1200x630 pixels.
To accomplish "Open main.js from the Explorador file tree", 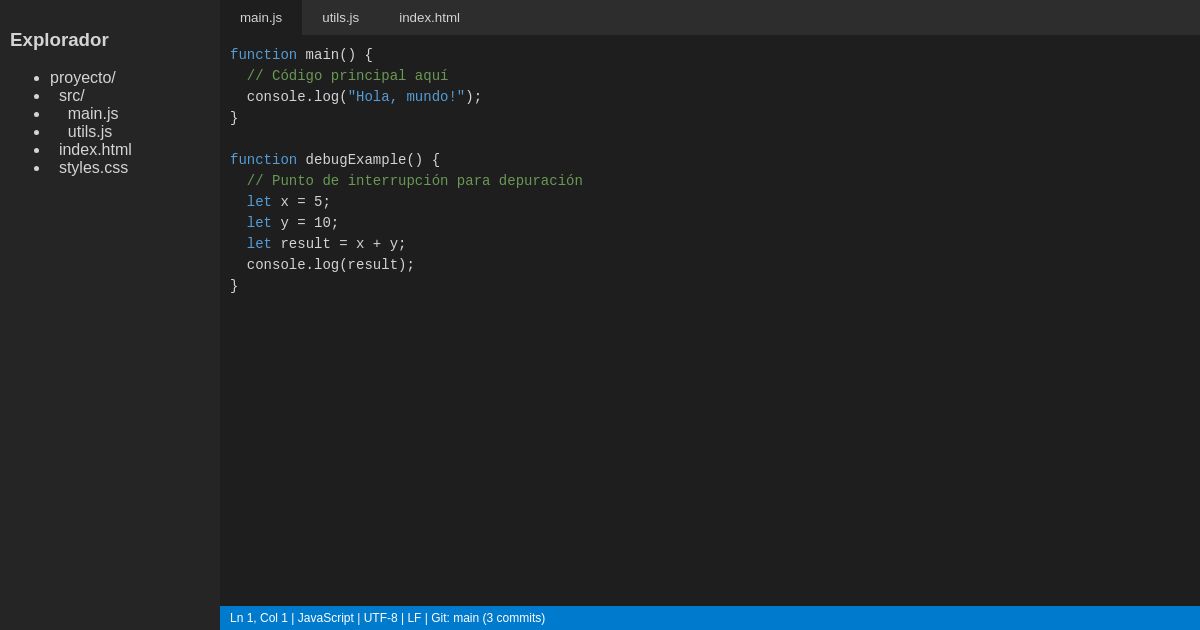I will point(93,114).
